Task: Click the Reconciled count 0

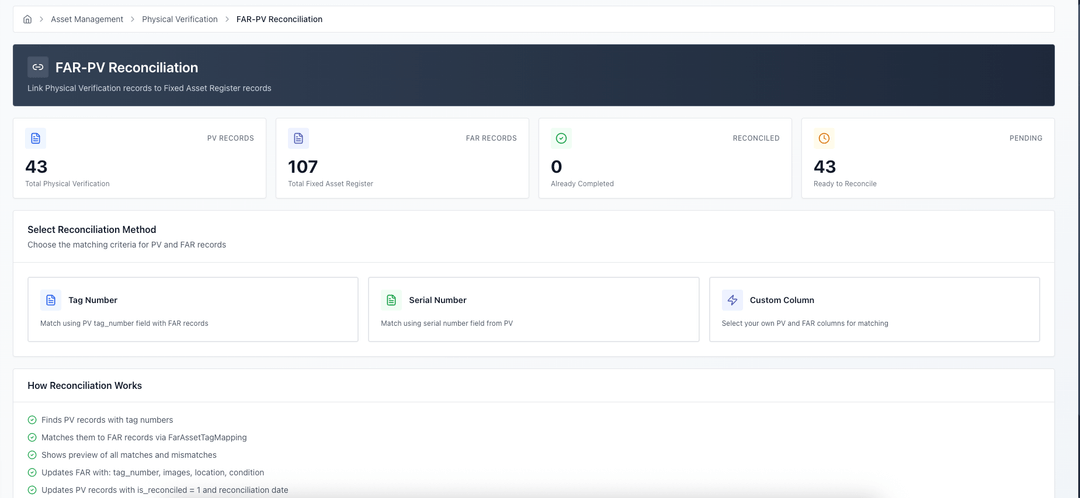Action: coord(557,167)
